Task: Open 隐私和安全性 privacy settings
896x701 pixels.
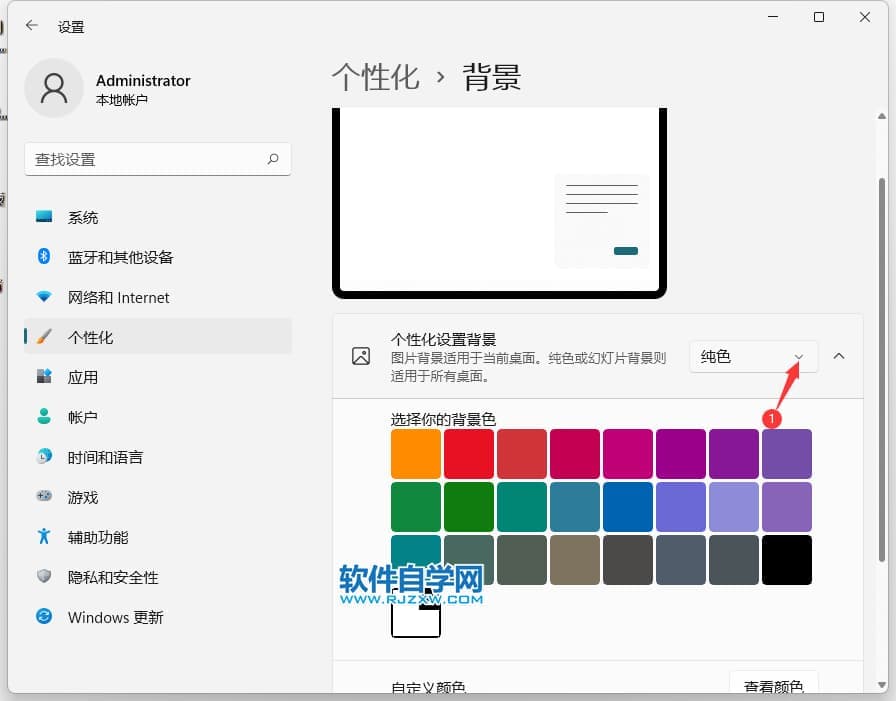Action: (113, 577)
